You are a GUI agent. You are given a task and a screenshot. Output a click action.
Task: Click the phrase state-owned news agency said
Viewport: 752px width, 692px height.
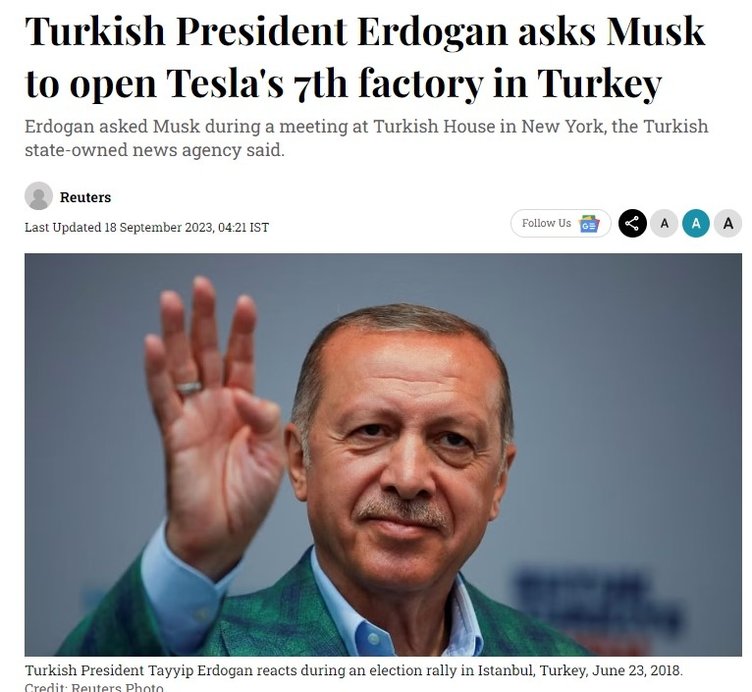coord(154,150)
